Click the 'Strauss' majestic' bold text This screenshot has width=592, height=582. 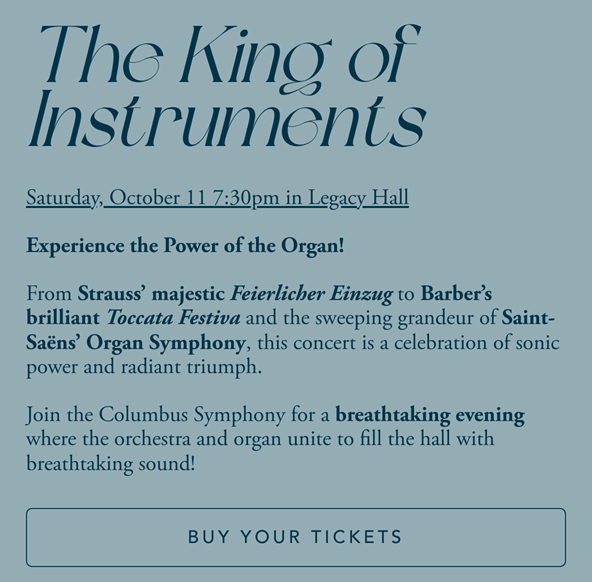[x=151, y=294]
